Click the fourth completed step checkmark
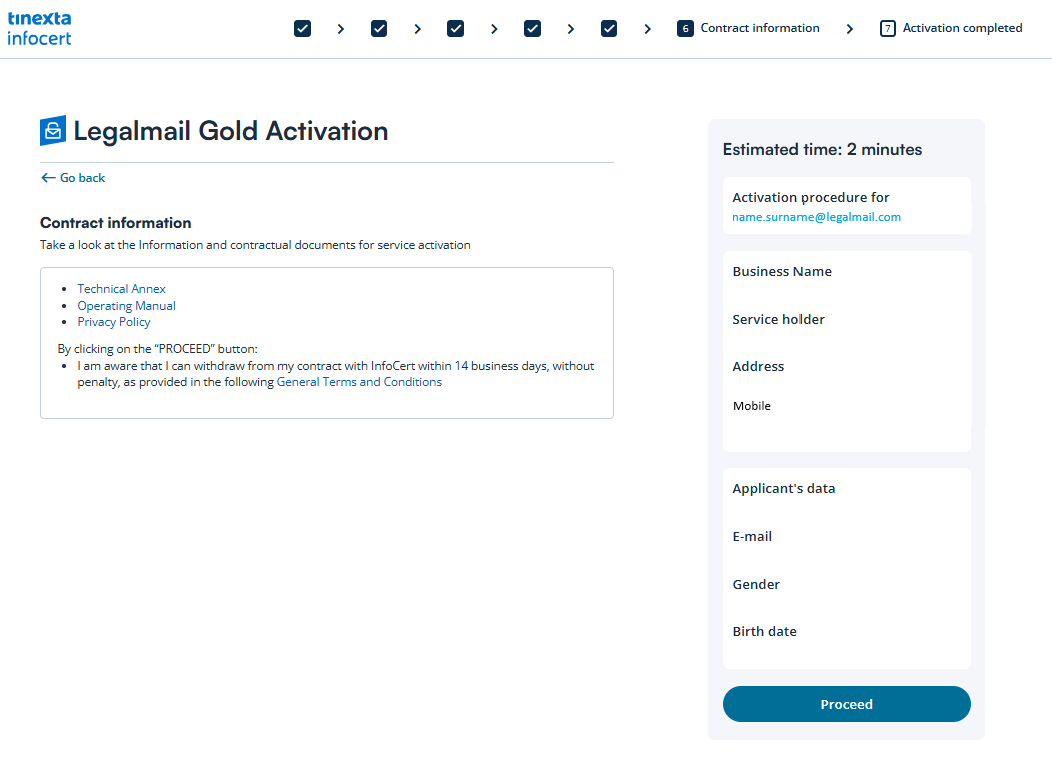 [x=533, y=28]
